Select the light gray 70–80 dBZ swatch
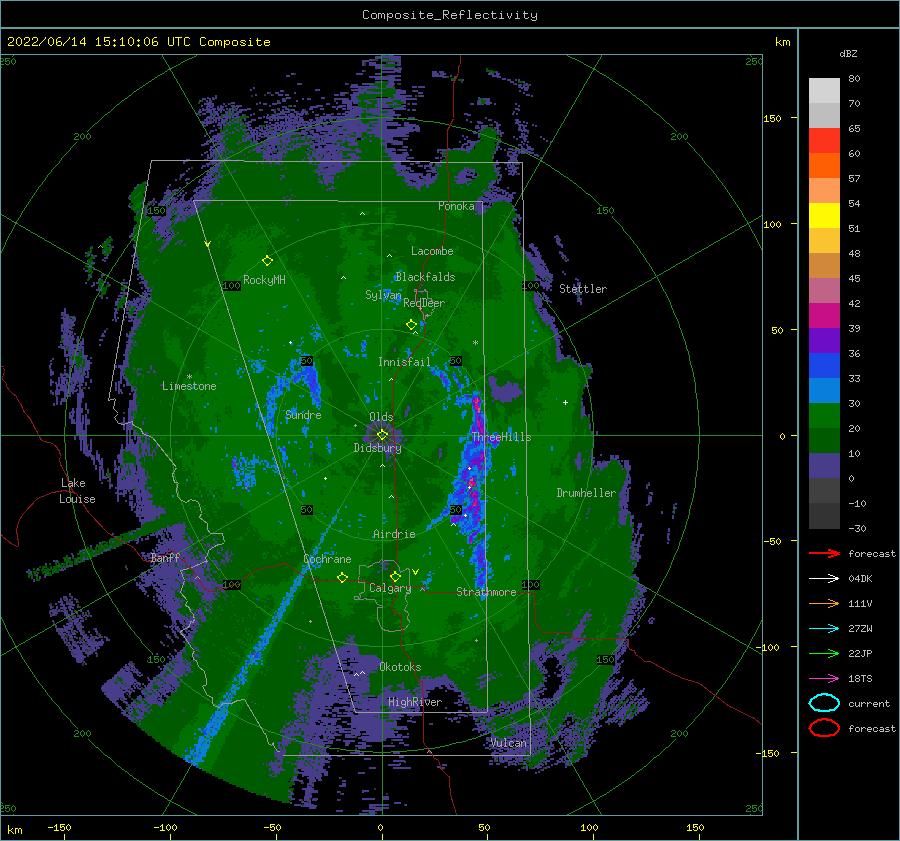Screen dimensions: 900x841 click(x=824, y=91)
